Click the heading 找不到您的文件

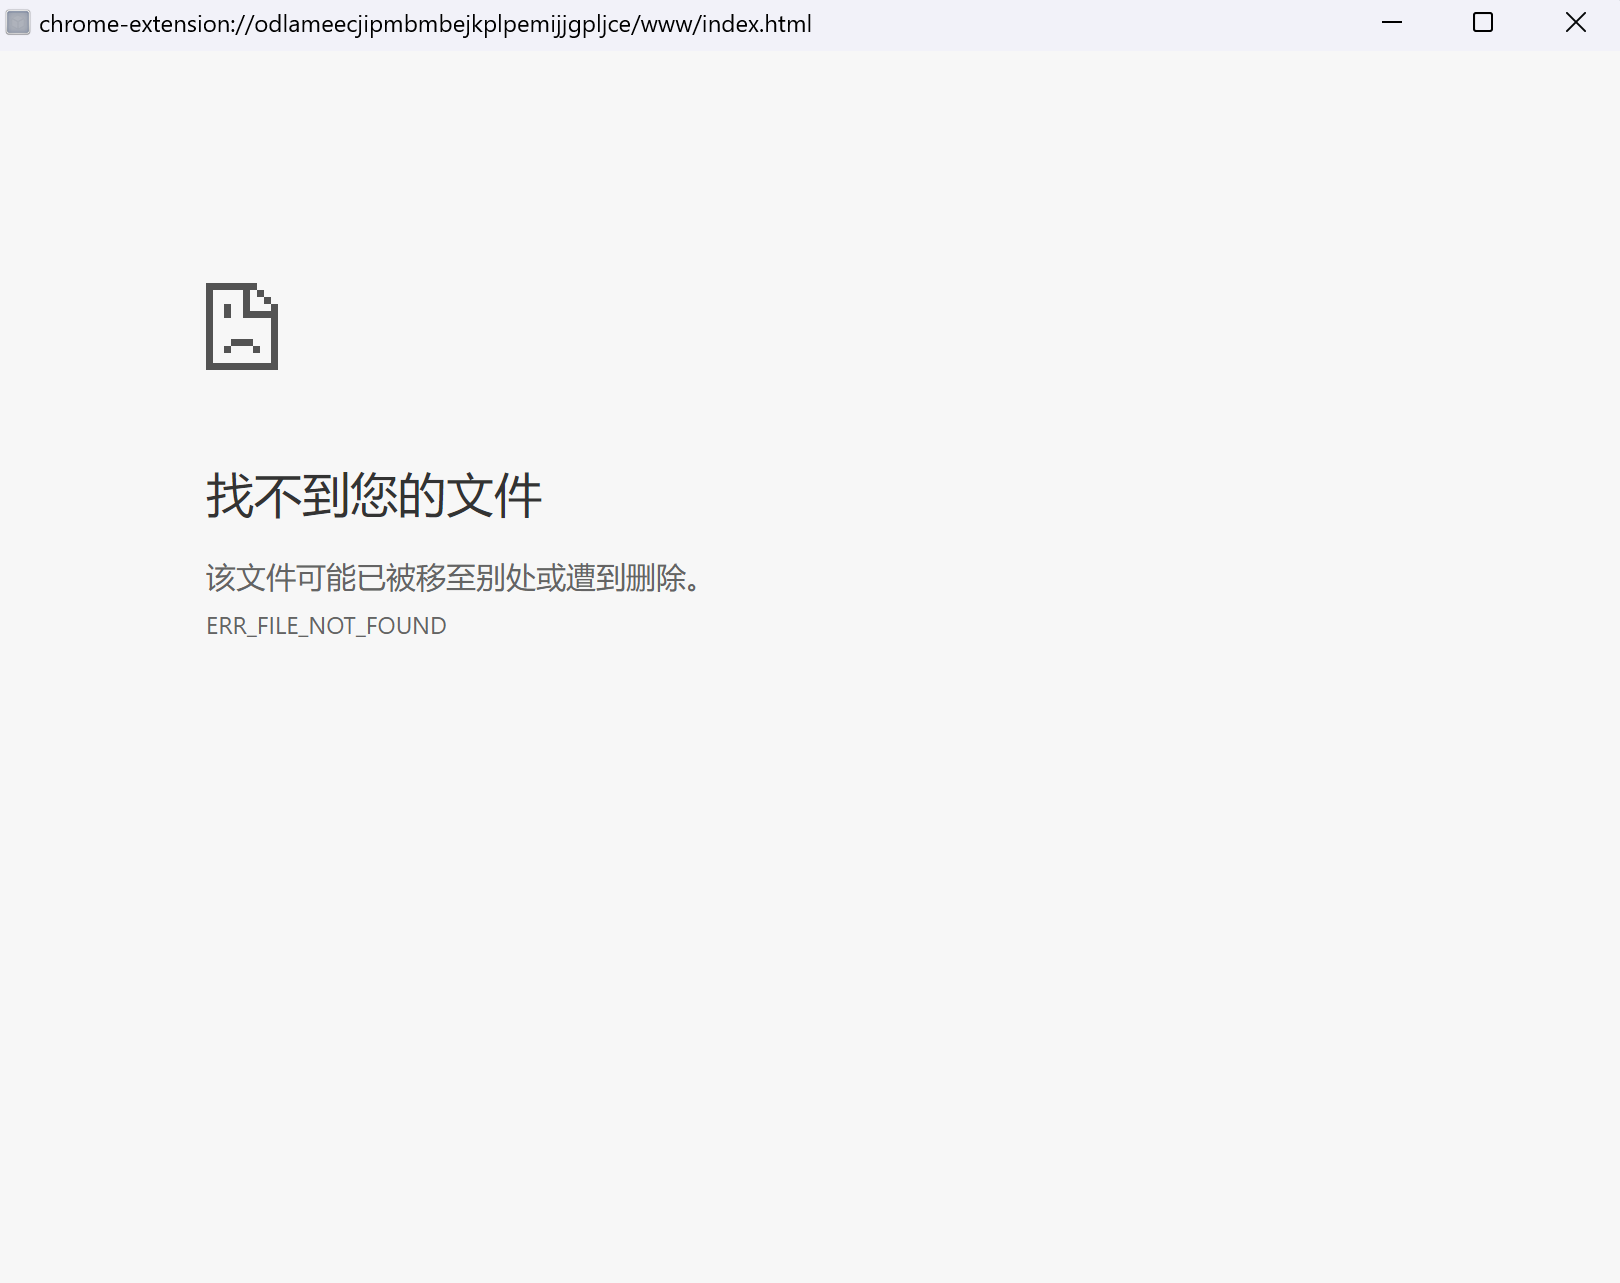[374, 495]
